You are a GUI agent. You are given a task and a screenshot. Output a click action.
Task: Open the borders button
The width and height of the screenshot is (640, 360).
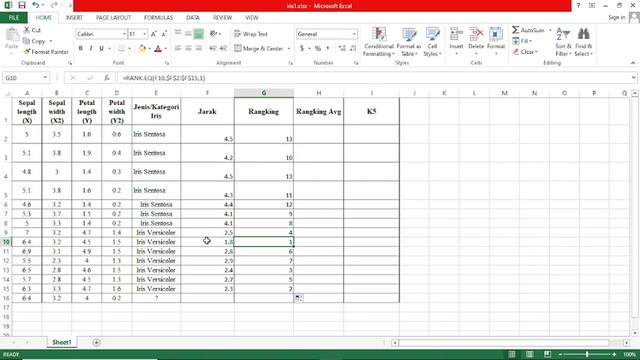tap(122, 49)
